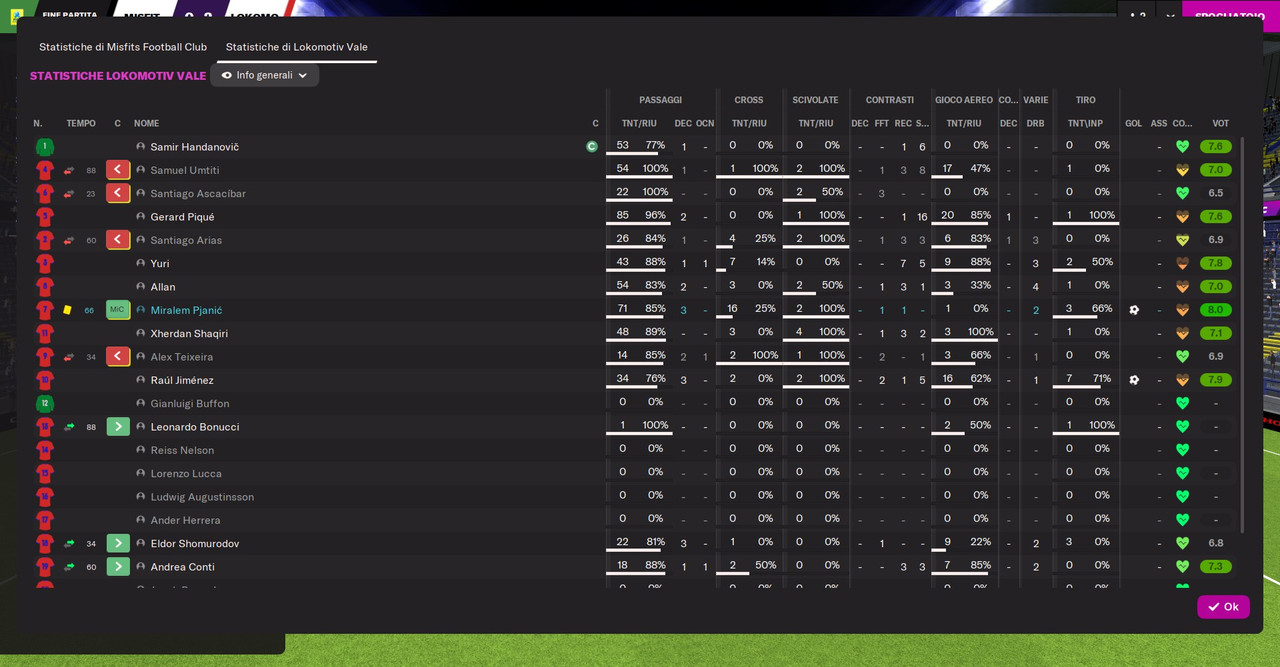The image size is (1280, 667).
Task: Click the goal ball icon on Miralem Pjanić's row
Action: click(x=1134, y=310)
